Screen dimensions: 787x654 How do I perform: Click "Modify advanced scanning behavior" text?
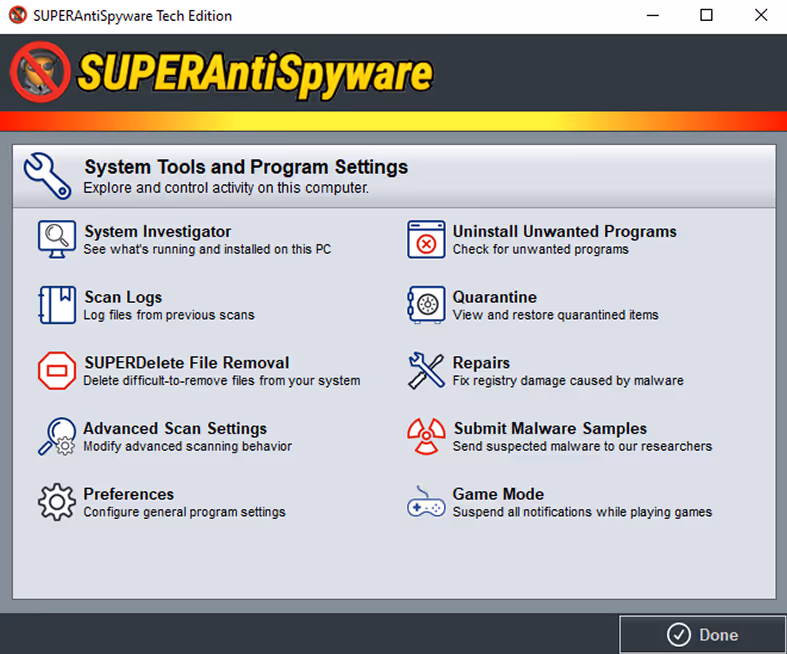pyautogui.click(x=188, y=447)
